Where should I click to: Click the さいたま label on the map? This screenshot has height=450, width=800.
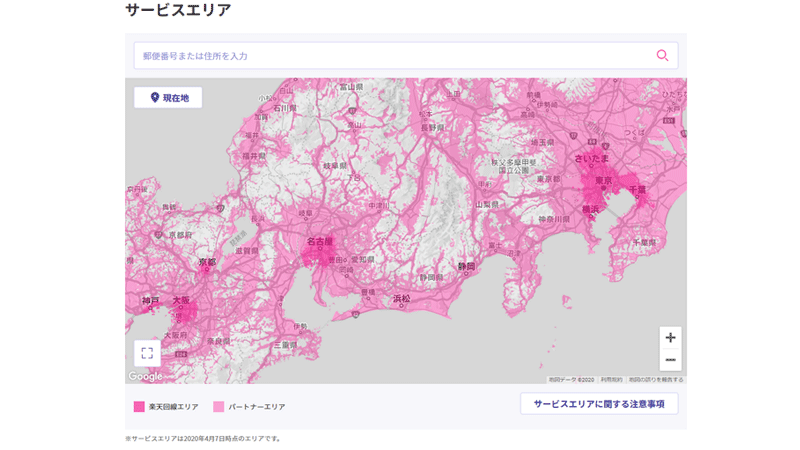592,158
